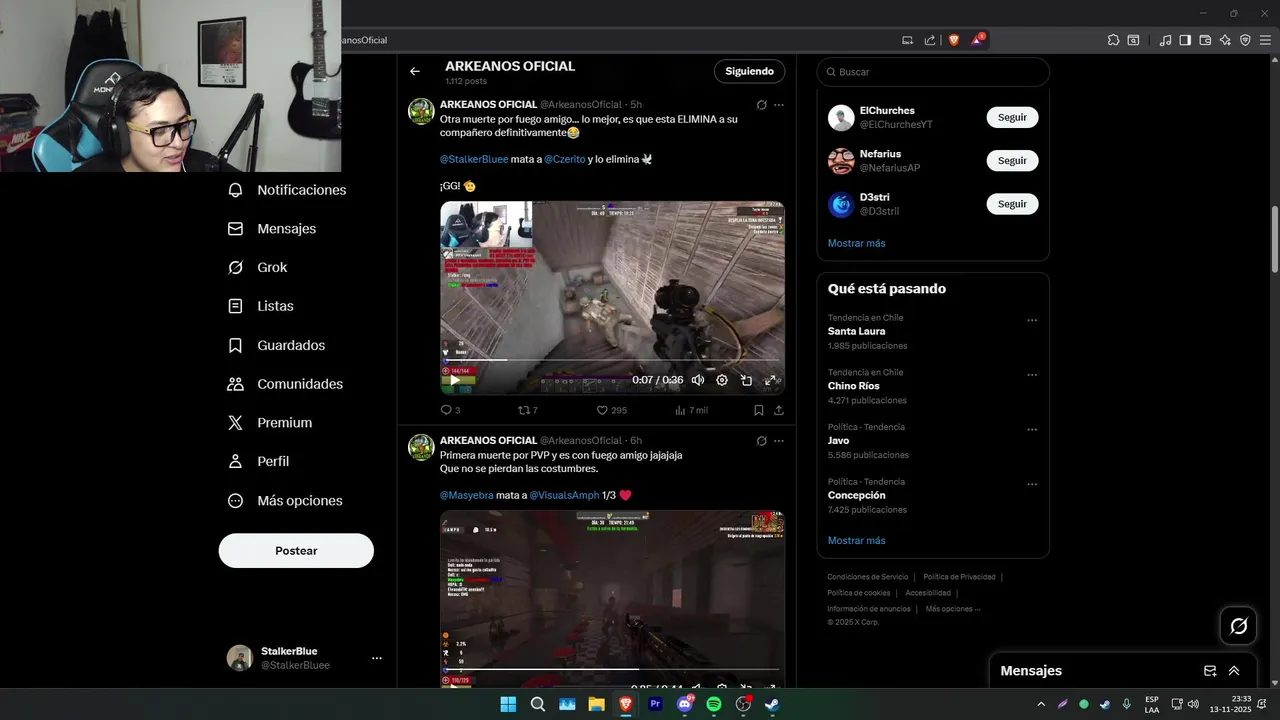Open the floating Grok button
The width and height of the screenshot is (1280, 720).
pyautogui.click(x=1238, y=626)
